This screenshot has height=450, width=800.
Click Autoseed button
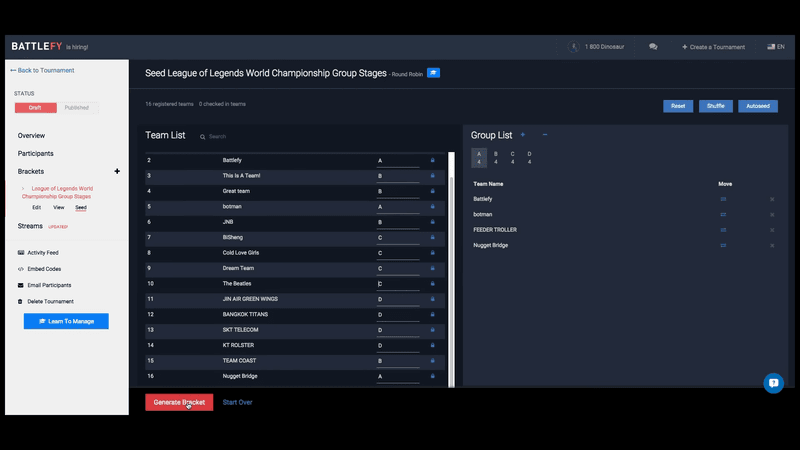[x=758, y=106]
